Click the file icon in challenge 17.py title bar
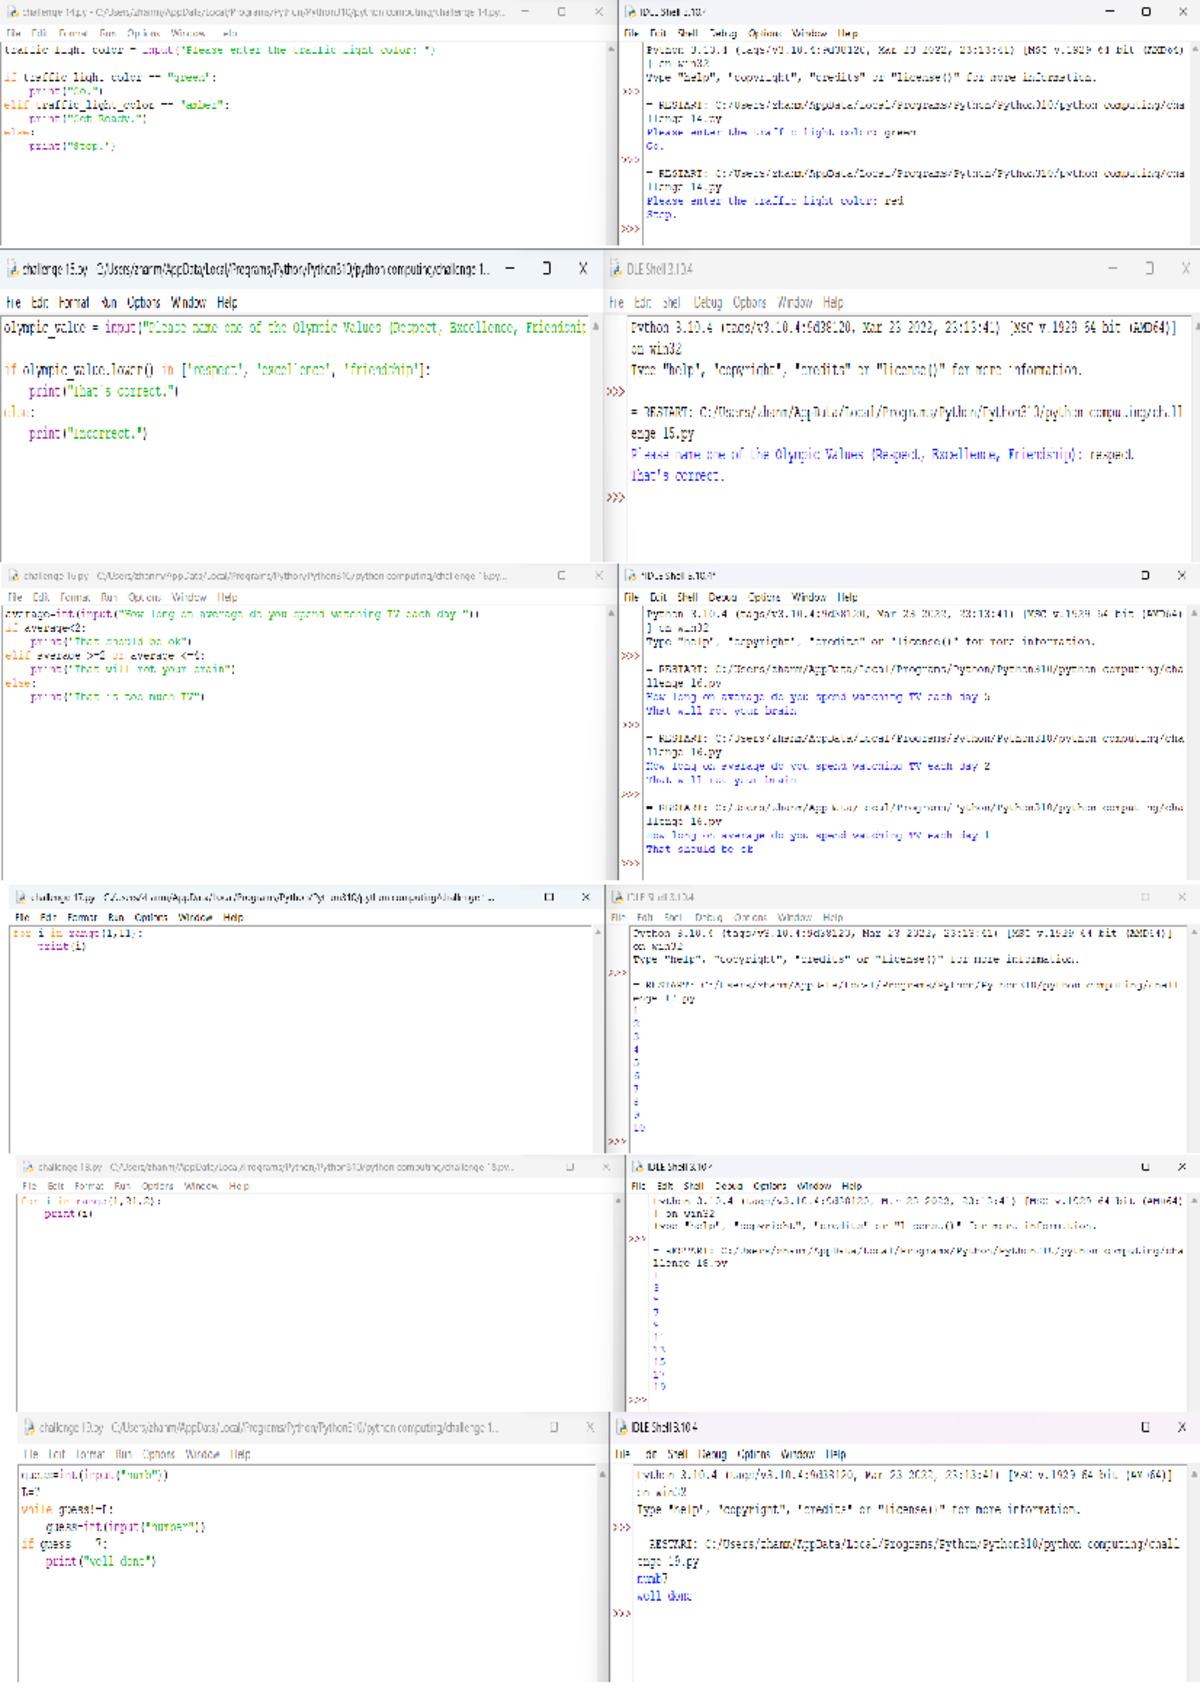 point(20,897)
